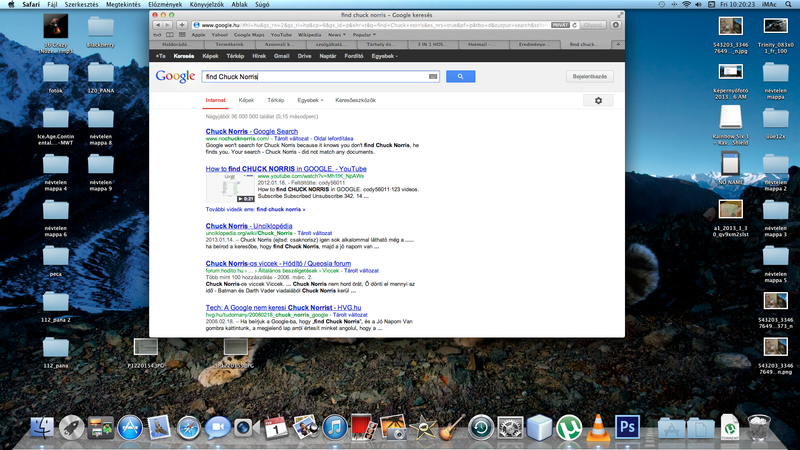The image size is (800, 450).
Task: Open the Reading List glasses icon
Action: pyautogui.click(x=157, y=35)
